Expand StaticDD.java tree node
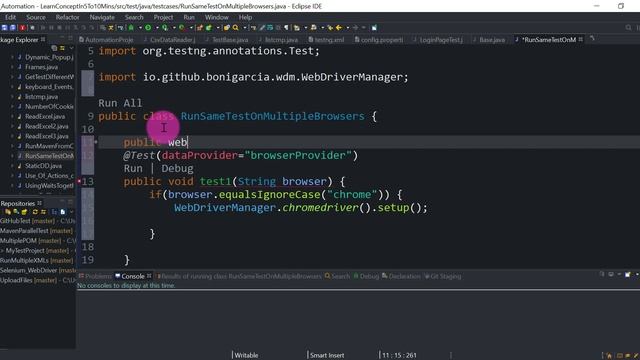Viewport: 640px width, 360px height. click(12, 166)
